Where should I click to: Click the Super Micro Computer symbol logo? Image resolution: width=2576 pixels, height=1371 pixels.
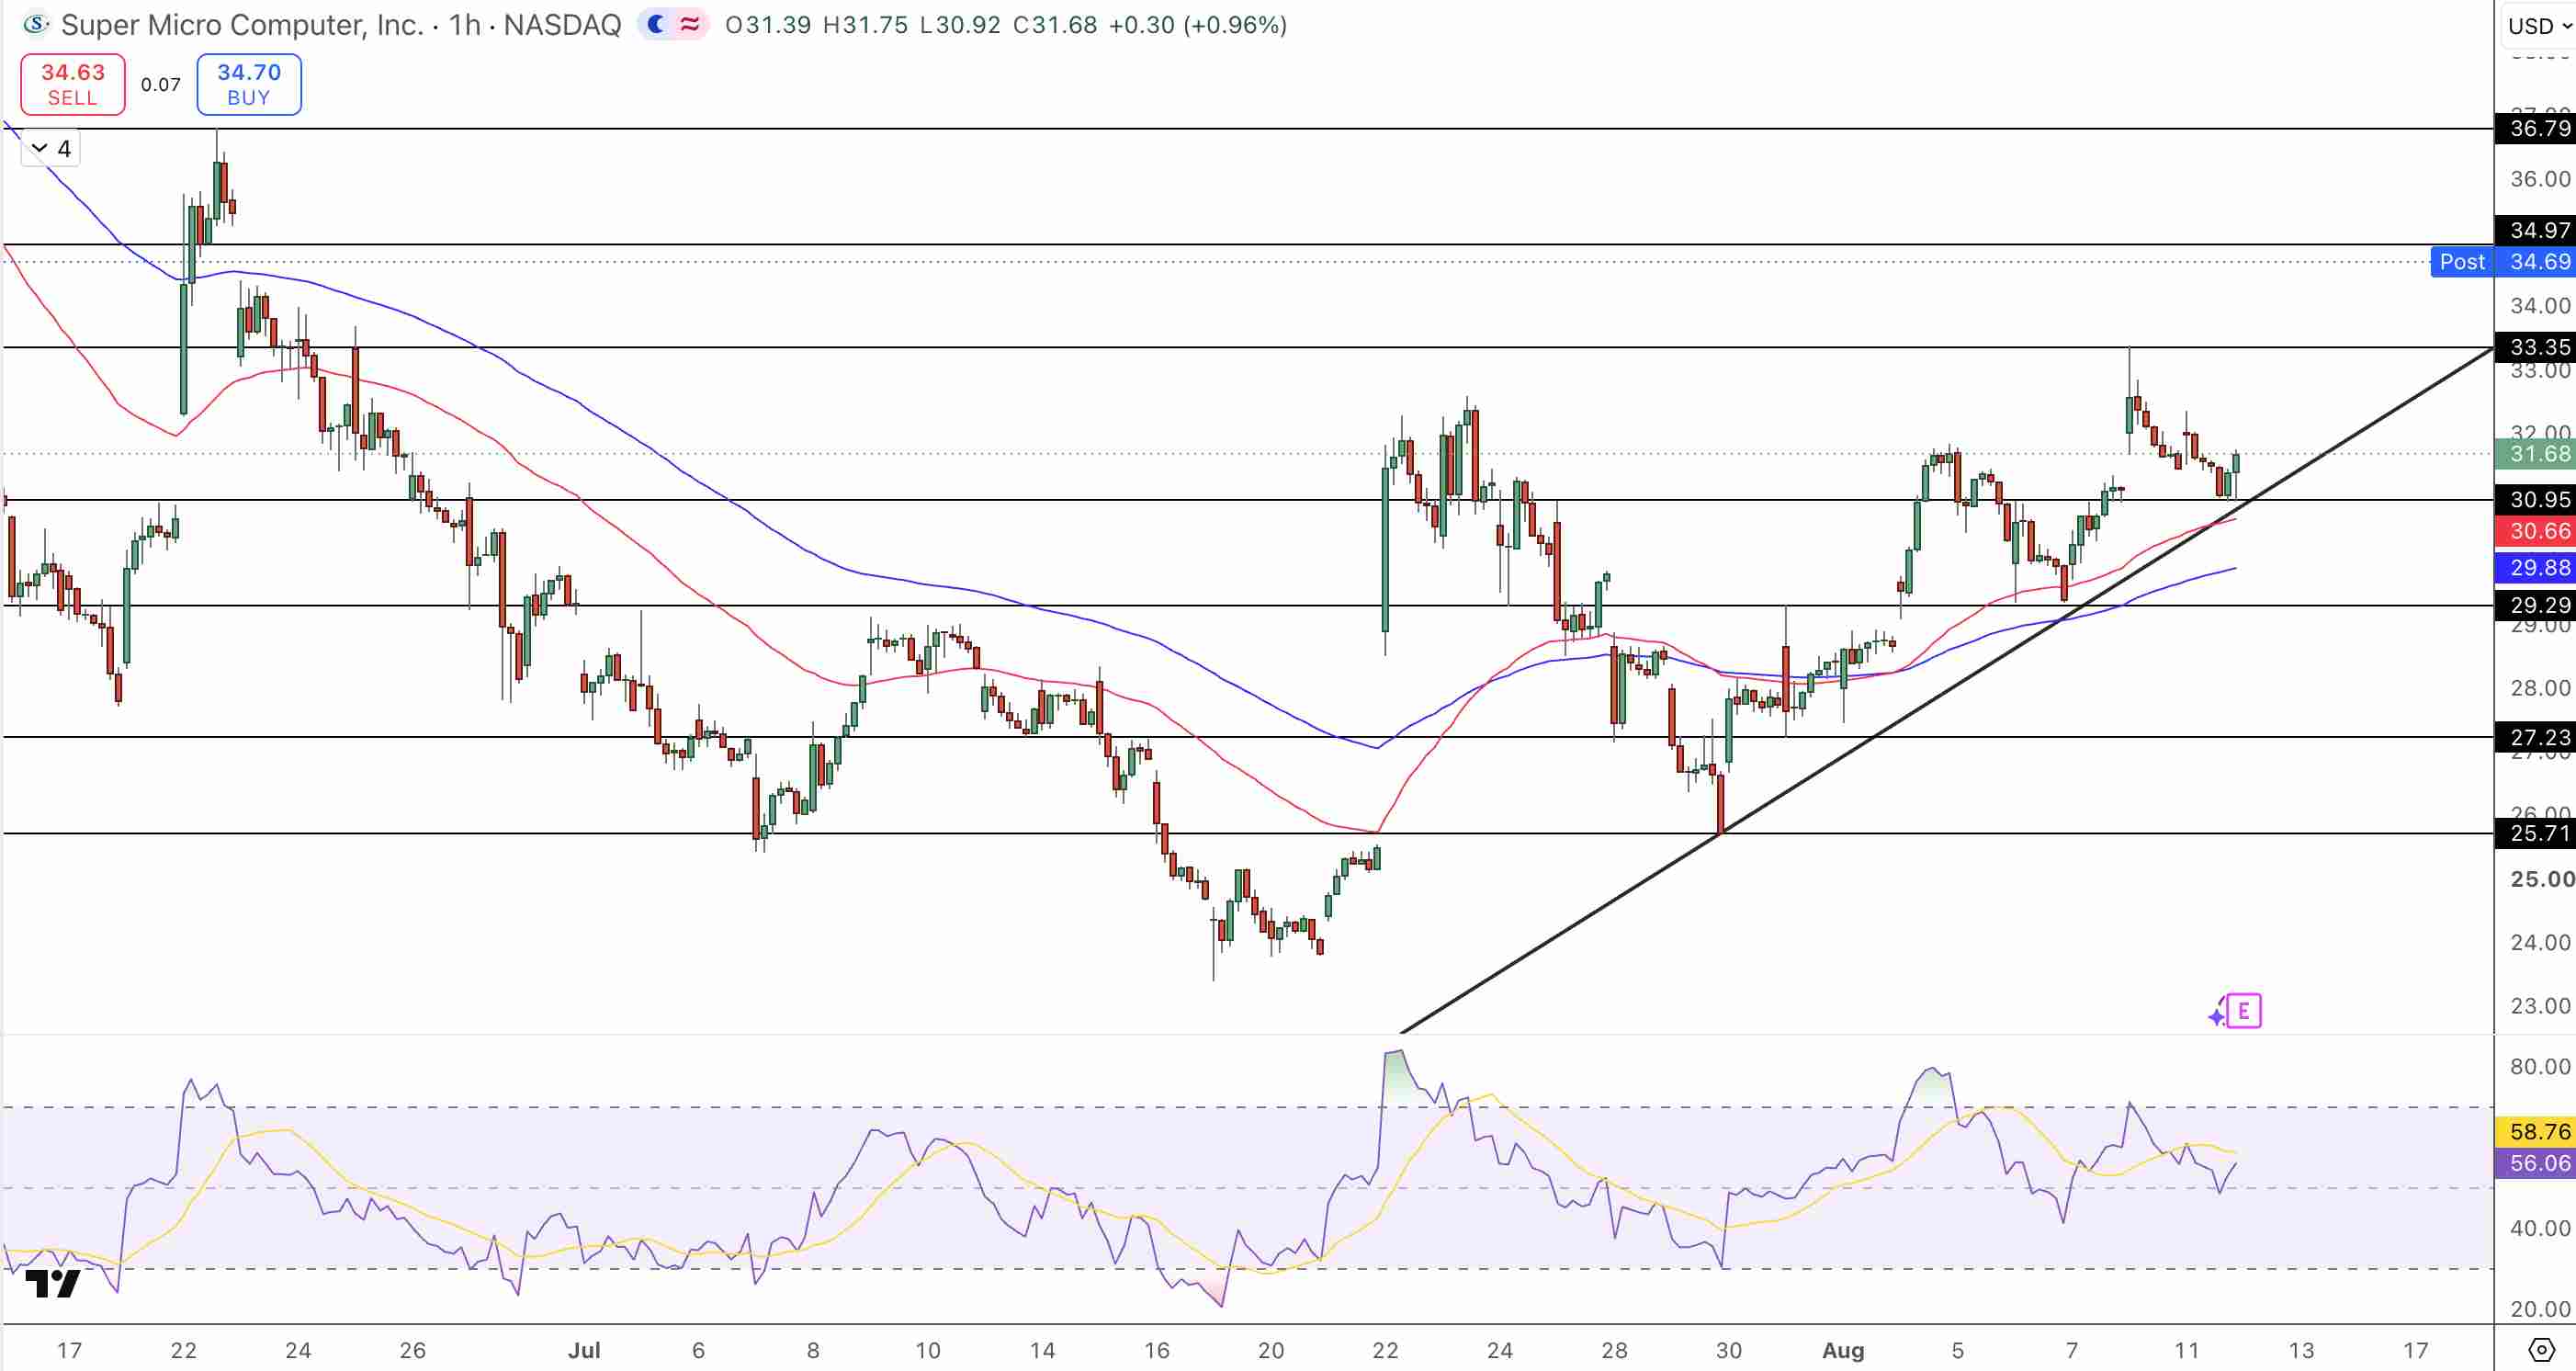[x=36, y=24]
